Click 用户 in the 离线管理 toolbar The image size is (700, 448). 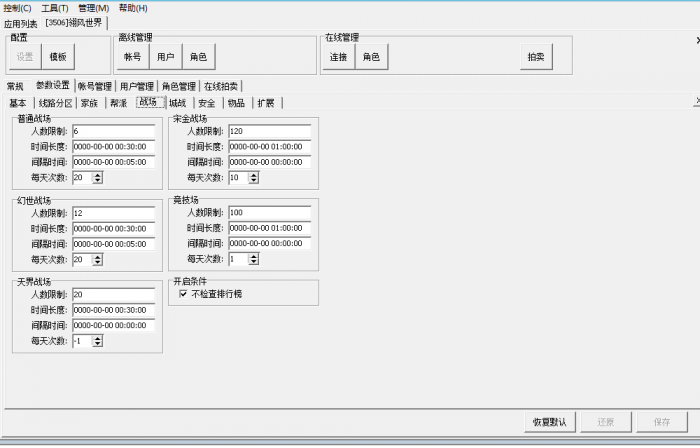(x=165, y=57)
